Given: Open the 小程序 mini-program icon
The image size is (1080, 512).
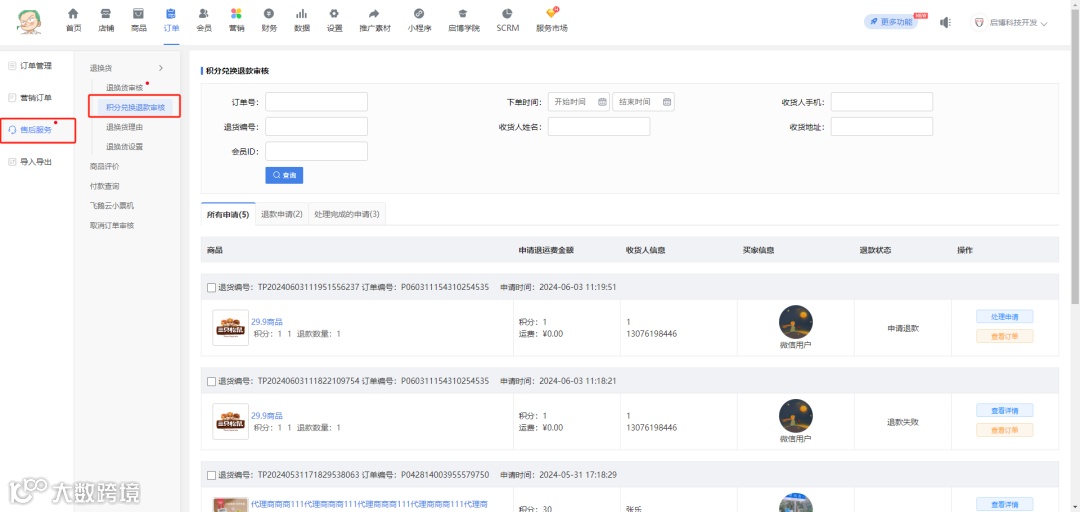Looking at the screenshot, I should (x=419, y=14).
